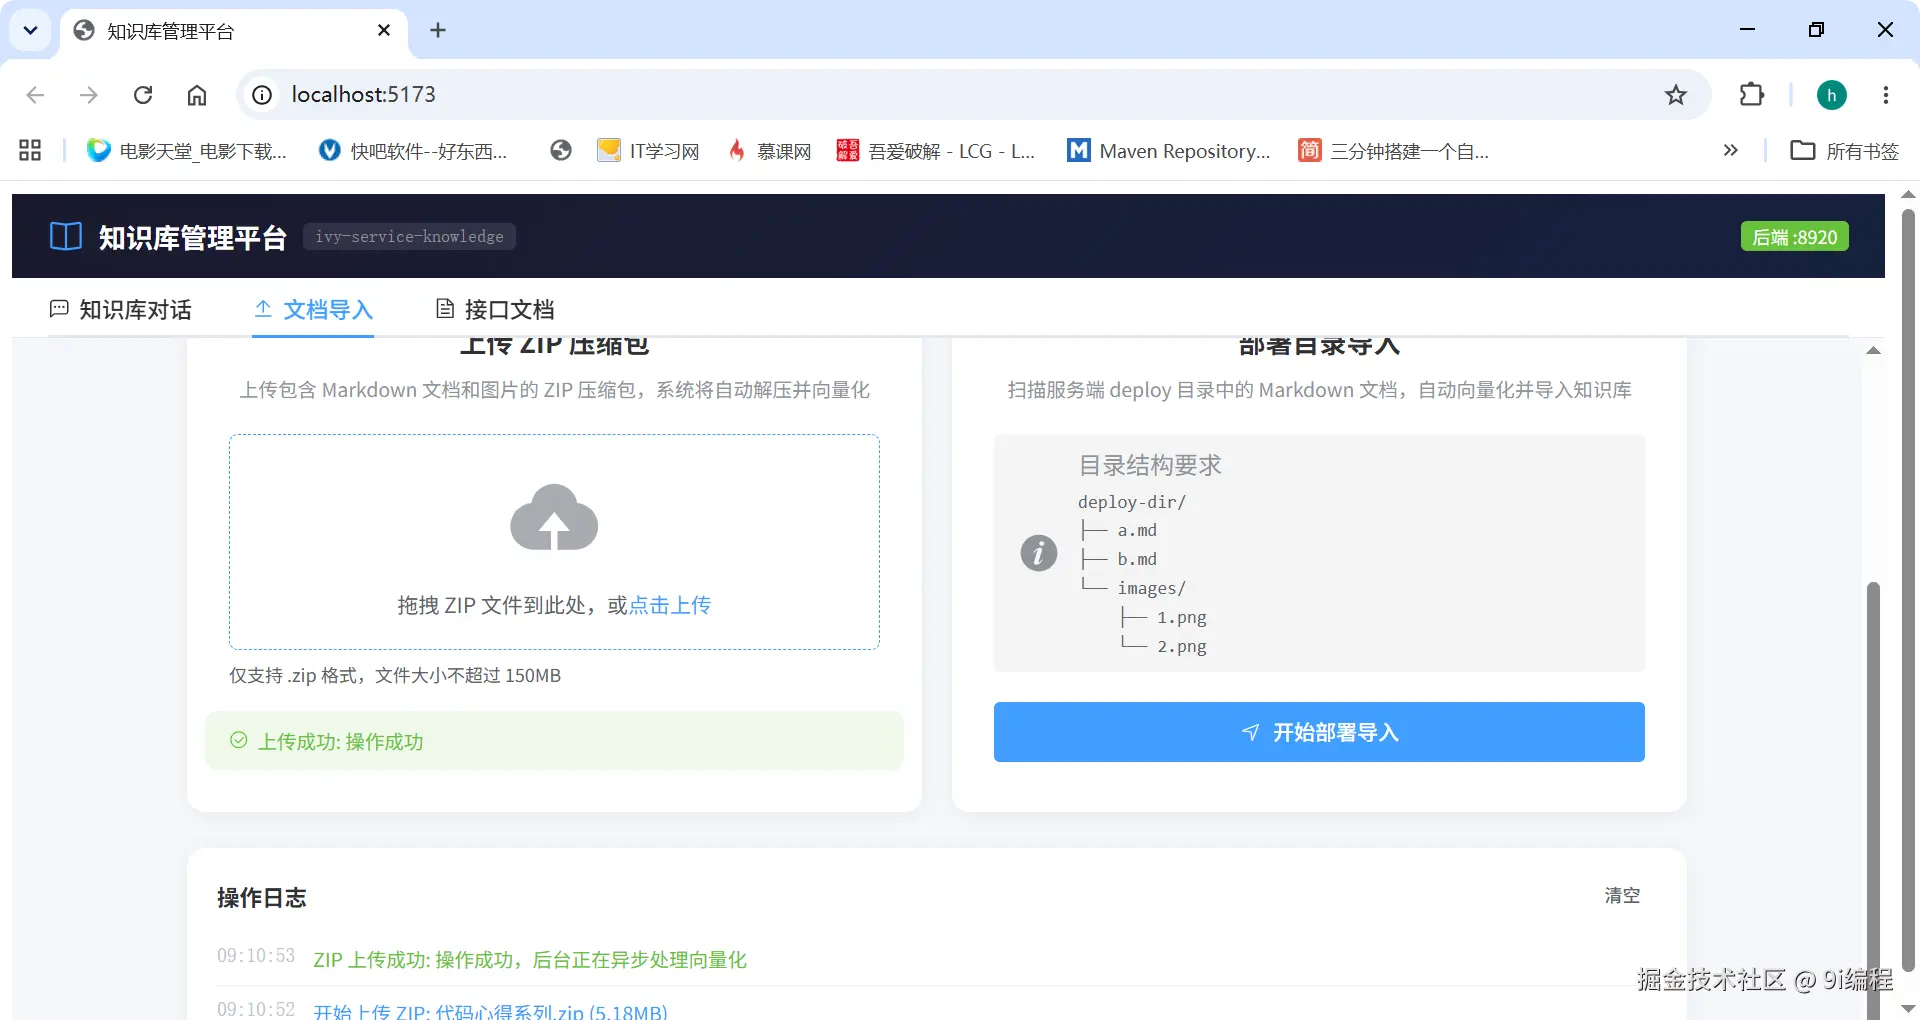
Task: Open 电影天堂 bookmark
Action: tap(186, 151)
